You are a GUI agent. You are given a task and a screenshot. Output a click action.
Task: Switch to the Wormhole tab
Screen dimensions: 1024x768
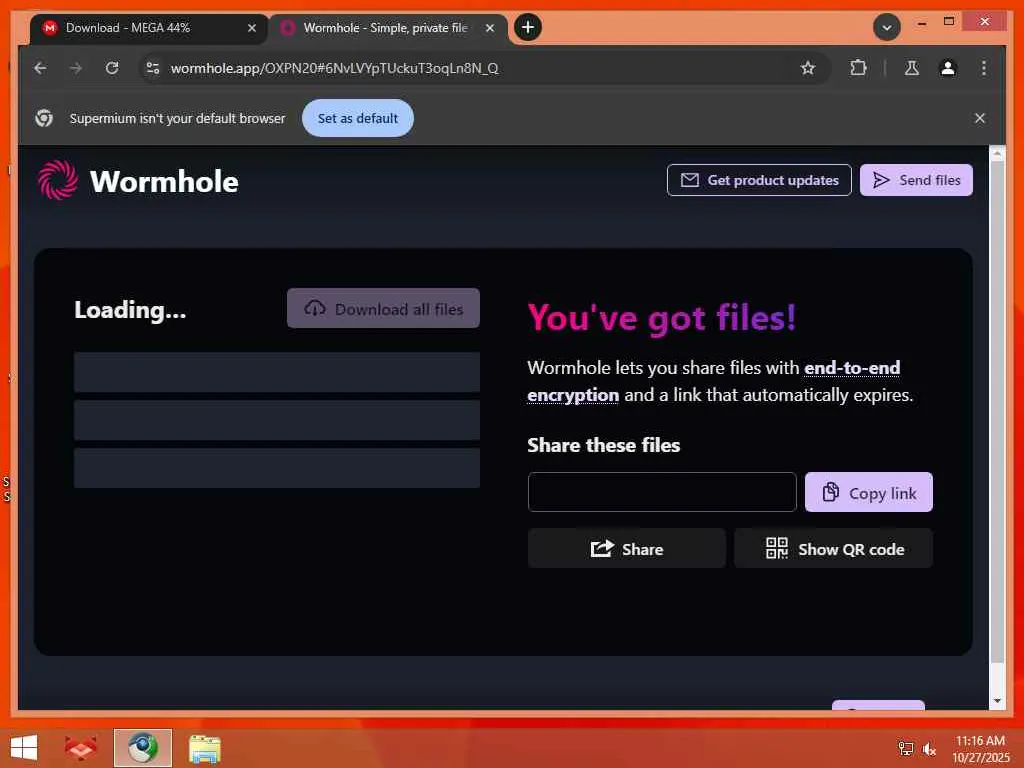(x=388, y=28)
